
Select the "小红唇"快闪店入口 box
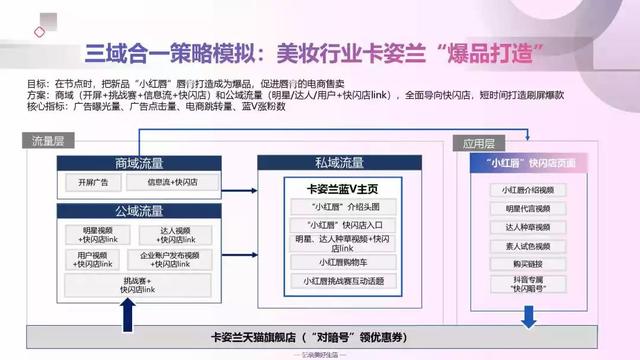pos(343,225)
